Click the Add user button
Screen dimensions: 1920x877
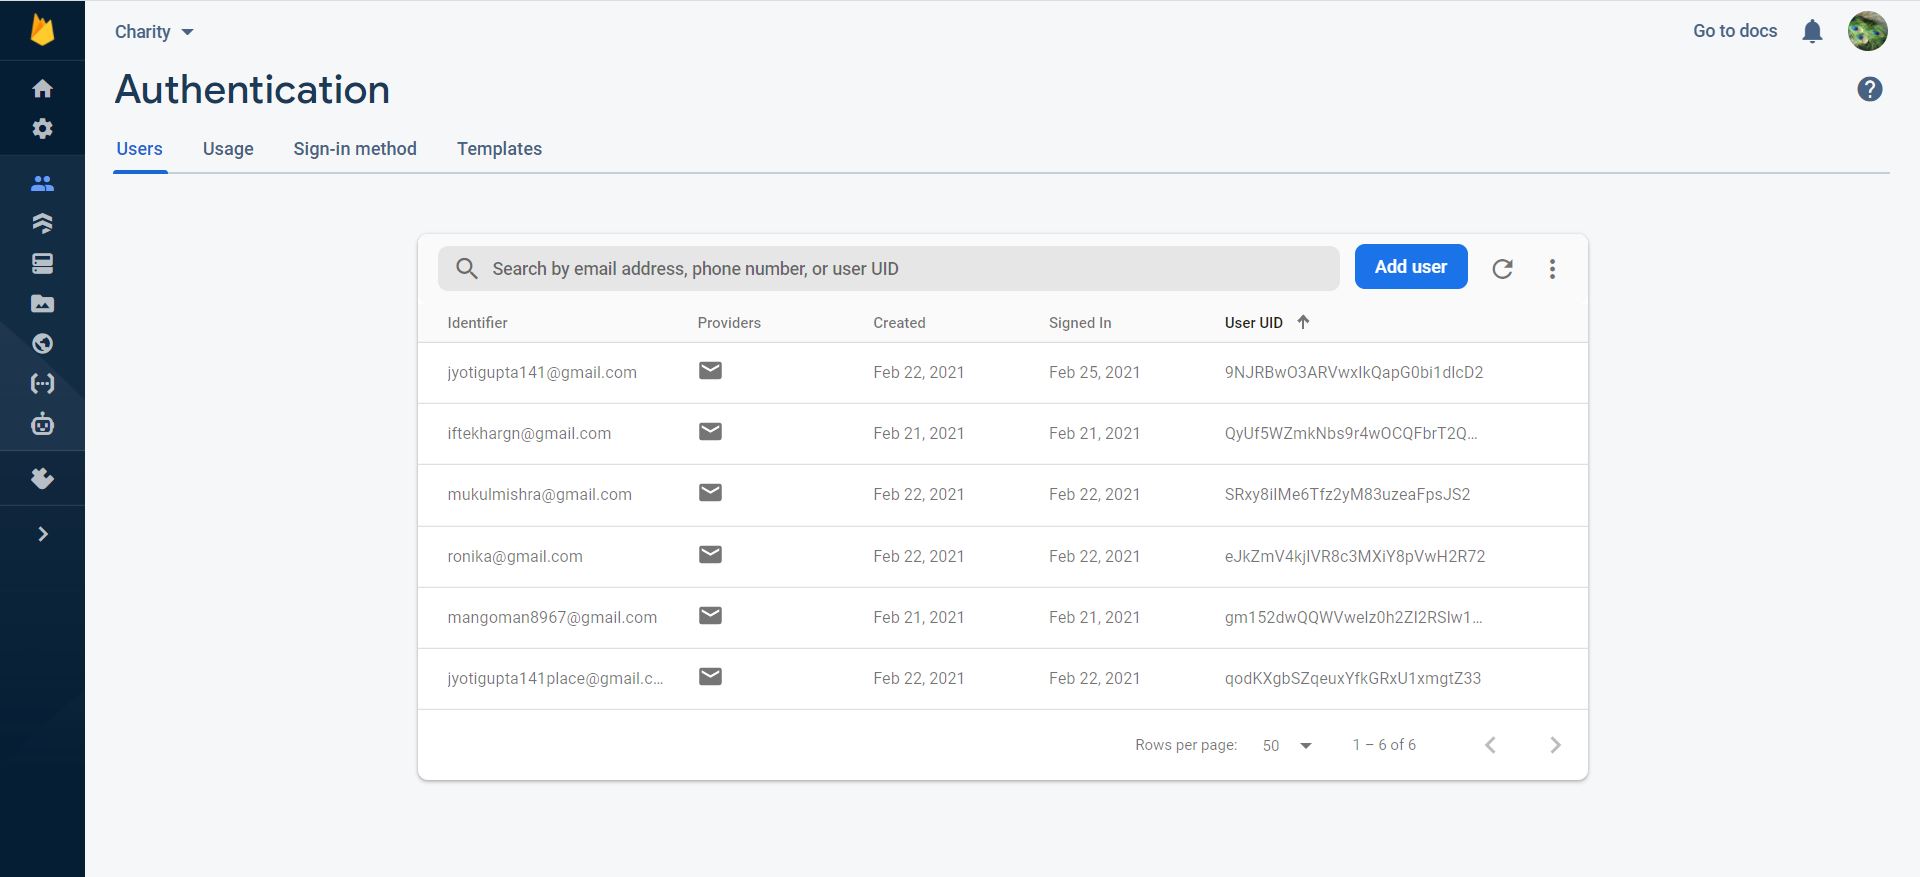(x=1411, y=267)
